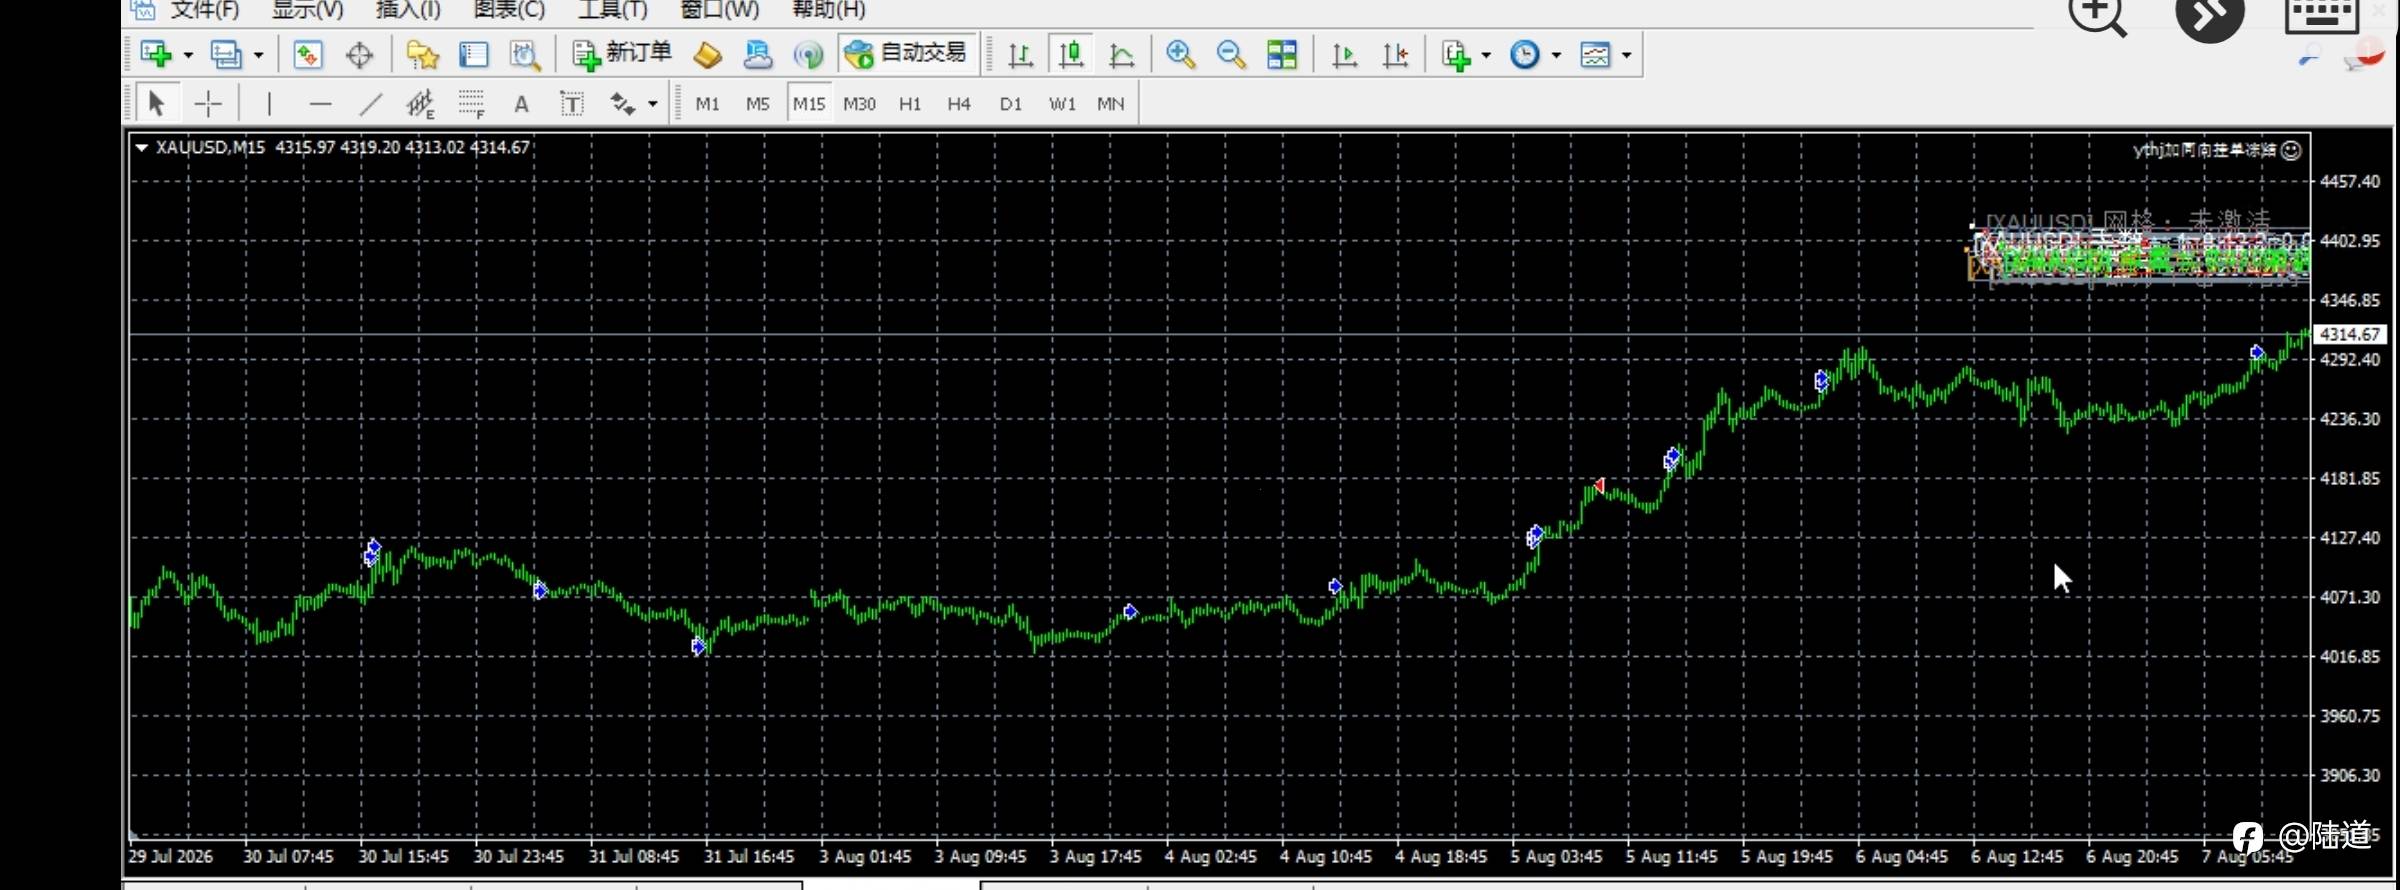
Task: Open the 图表(C) menu
Action: coord(509,10)
